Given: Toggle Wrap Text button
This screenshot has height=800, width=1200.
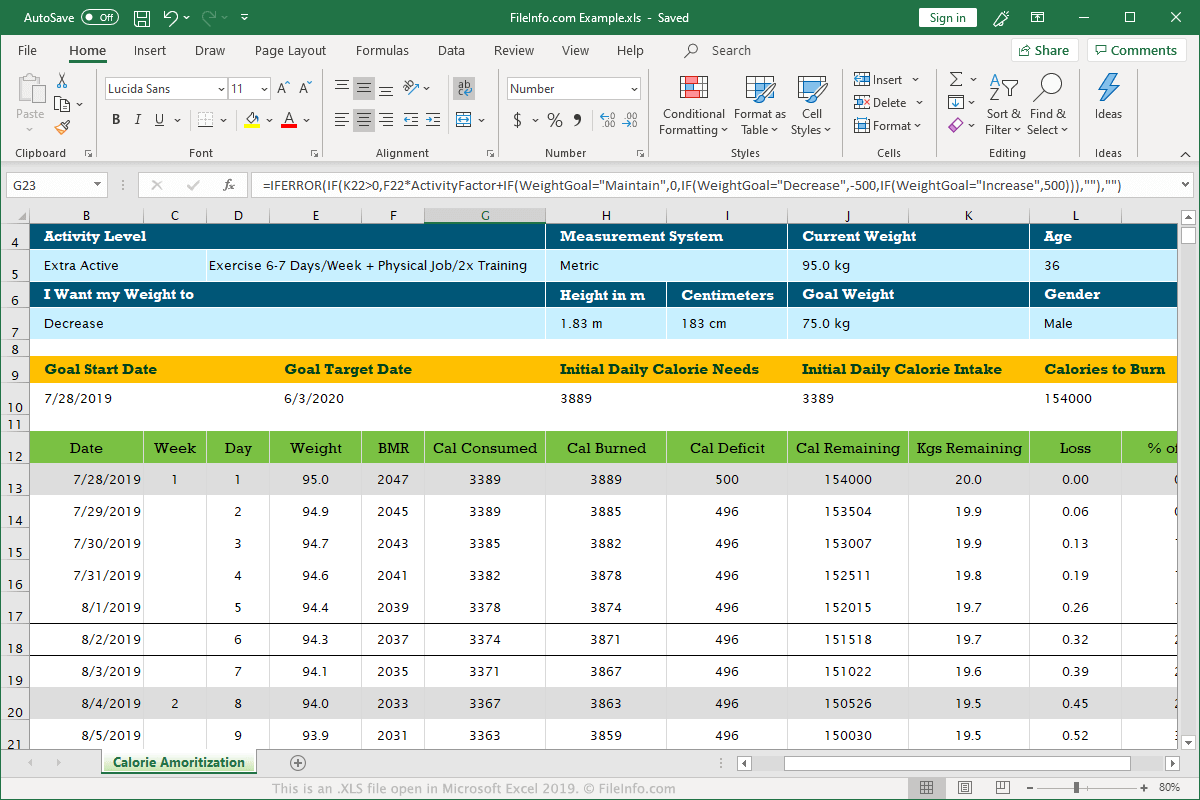Looking at the screenshot, I should tap(464, 88).
